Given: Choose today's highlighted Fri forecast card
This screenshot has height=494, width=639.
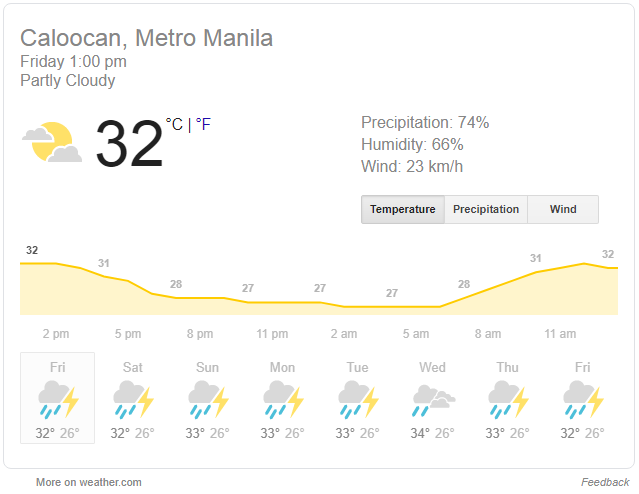Looking at the screenshot, I should click(57, 398).
